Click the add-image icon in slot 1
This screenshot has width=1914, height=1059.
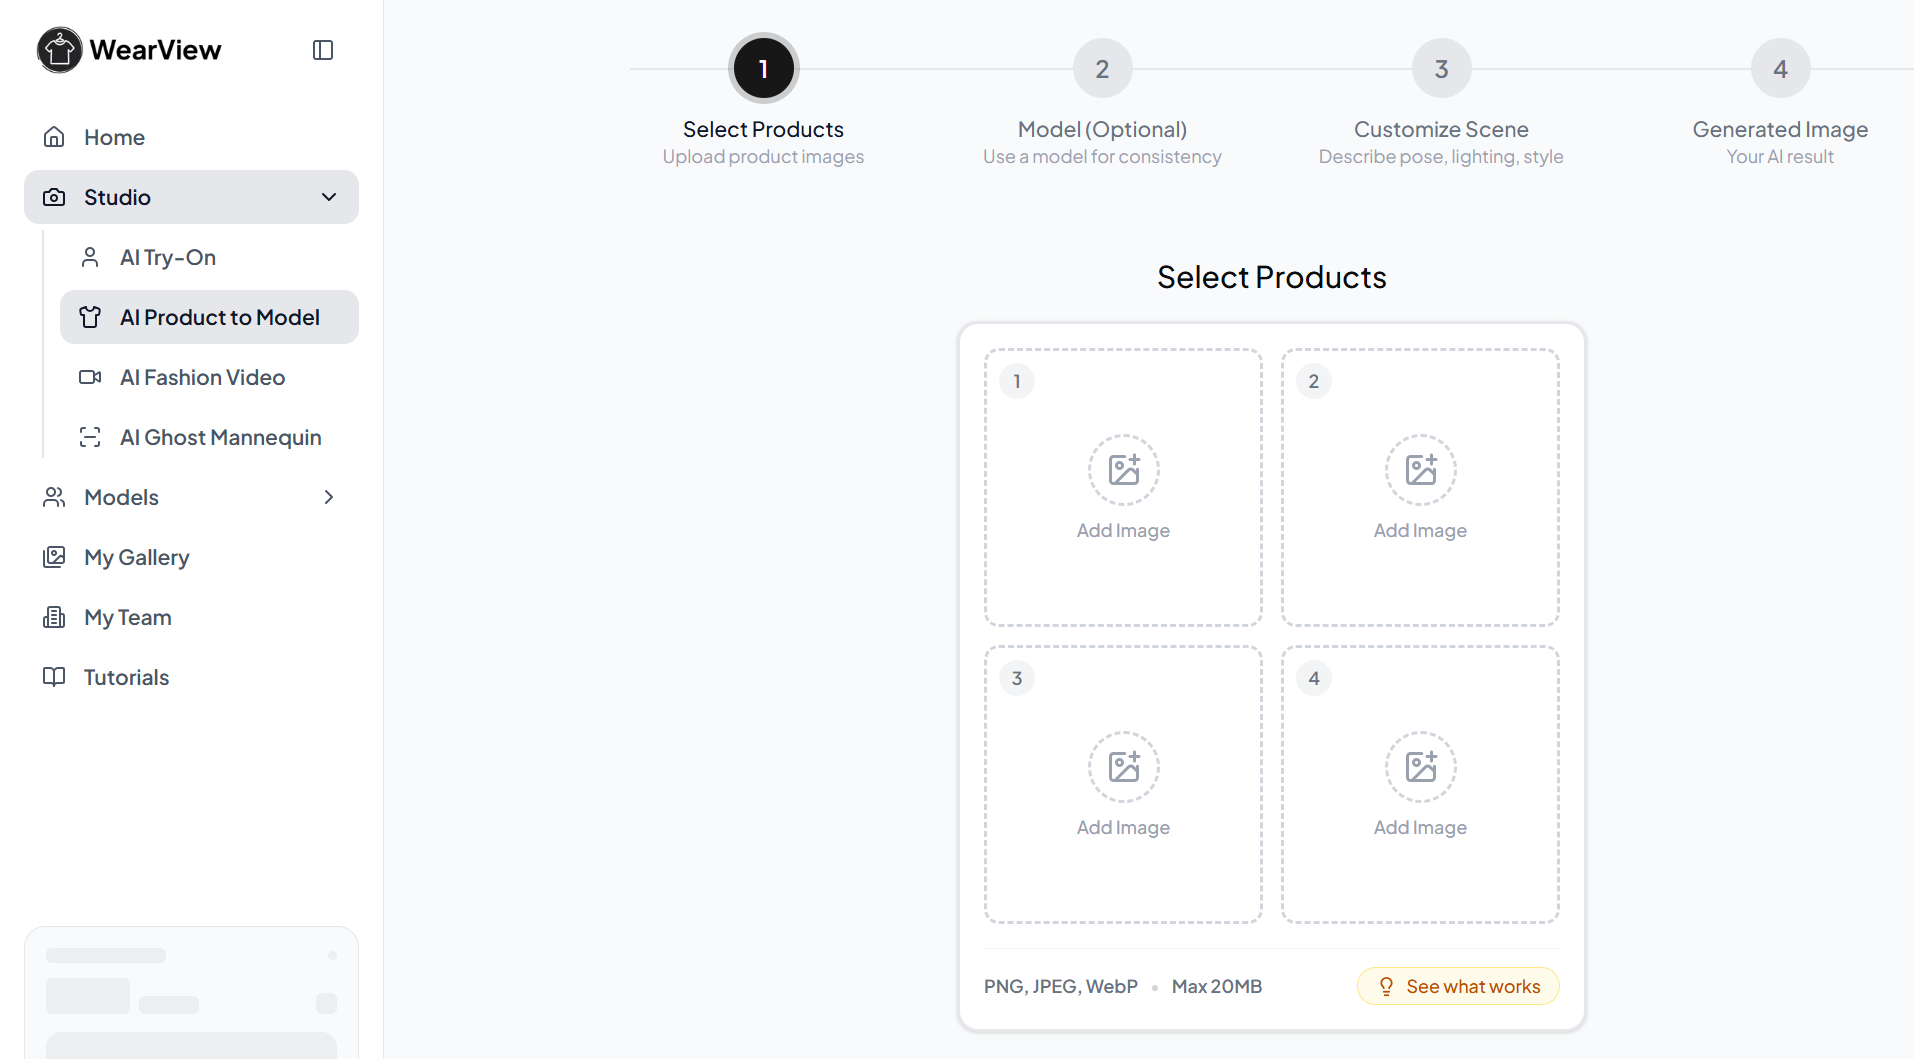[x=1124, y=470]
